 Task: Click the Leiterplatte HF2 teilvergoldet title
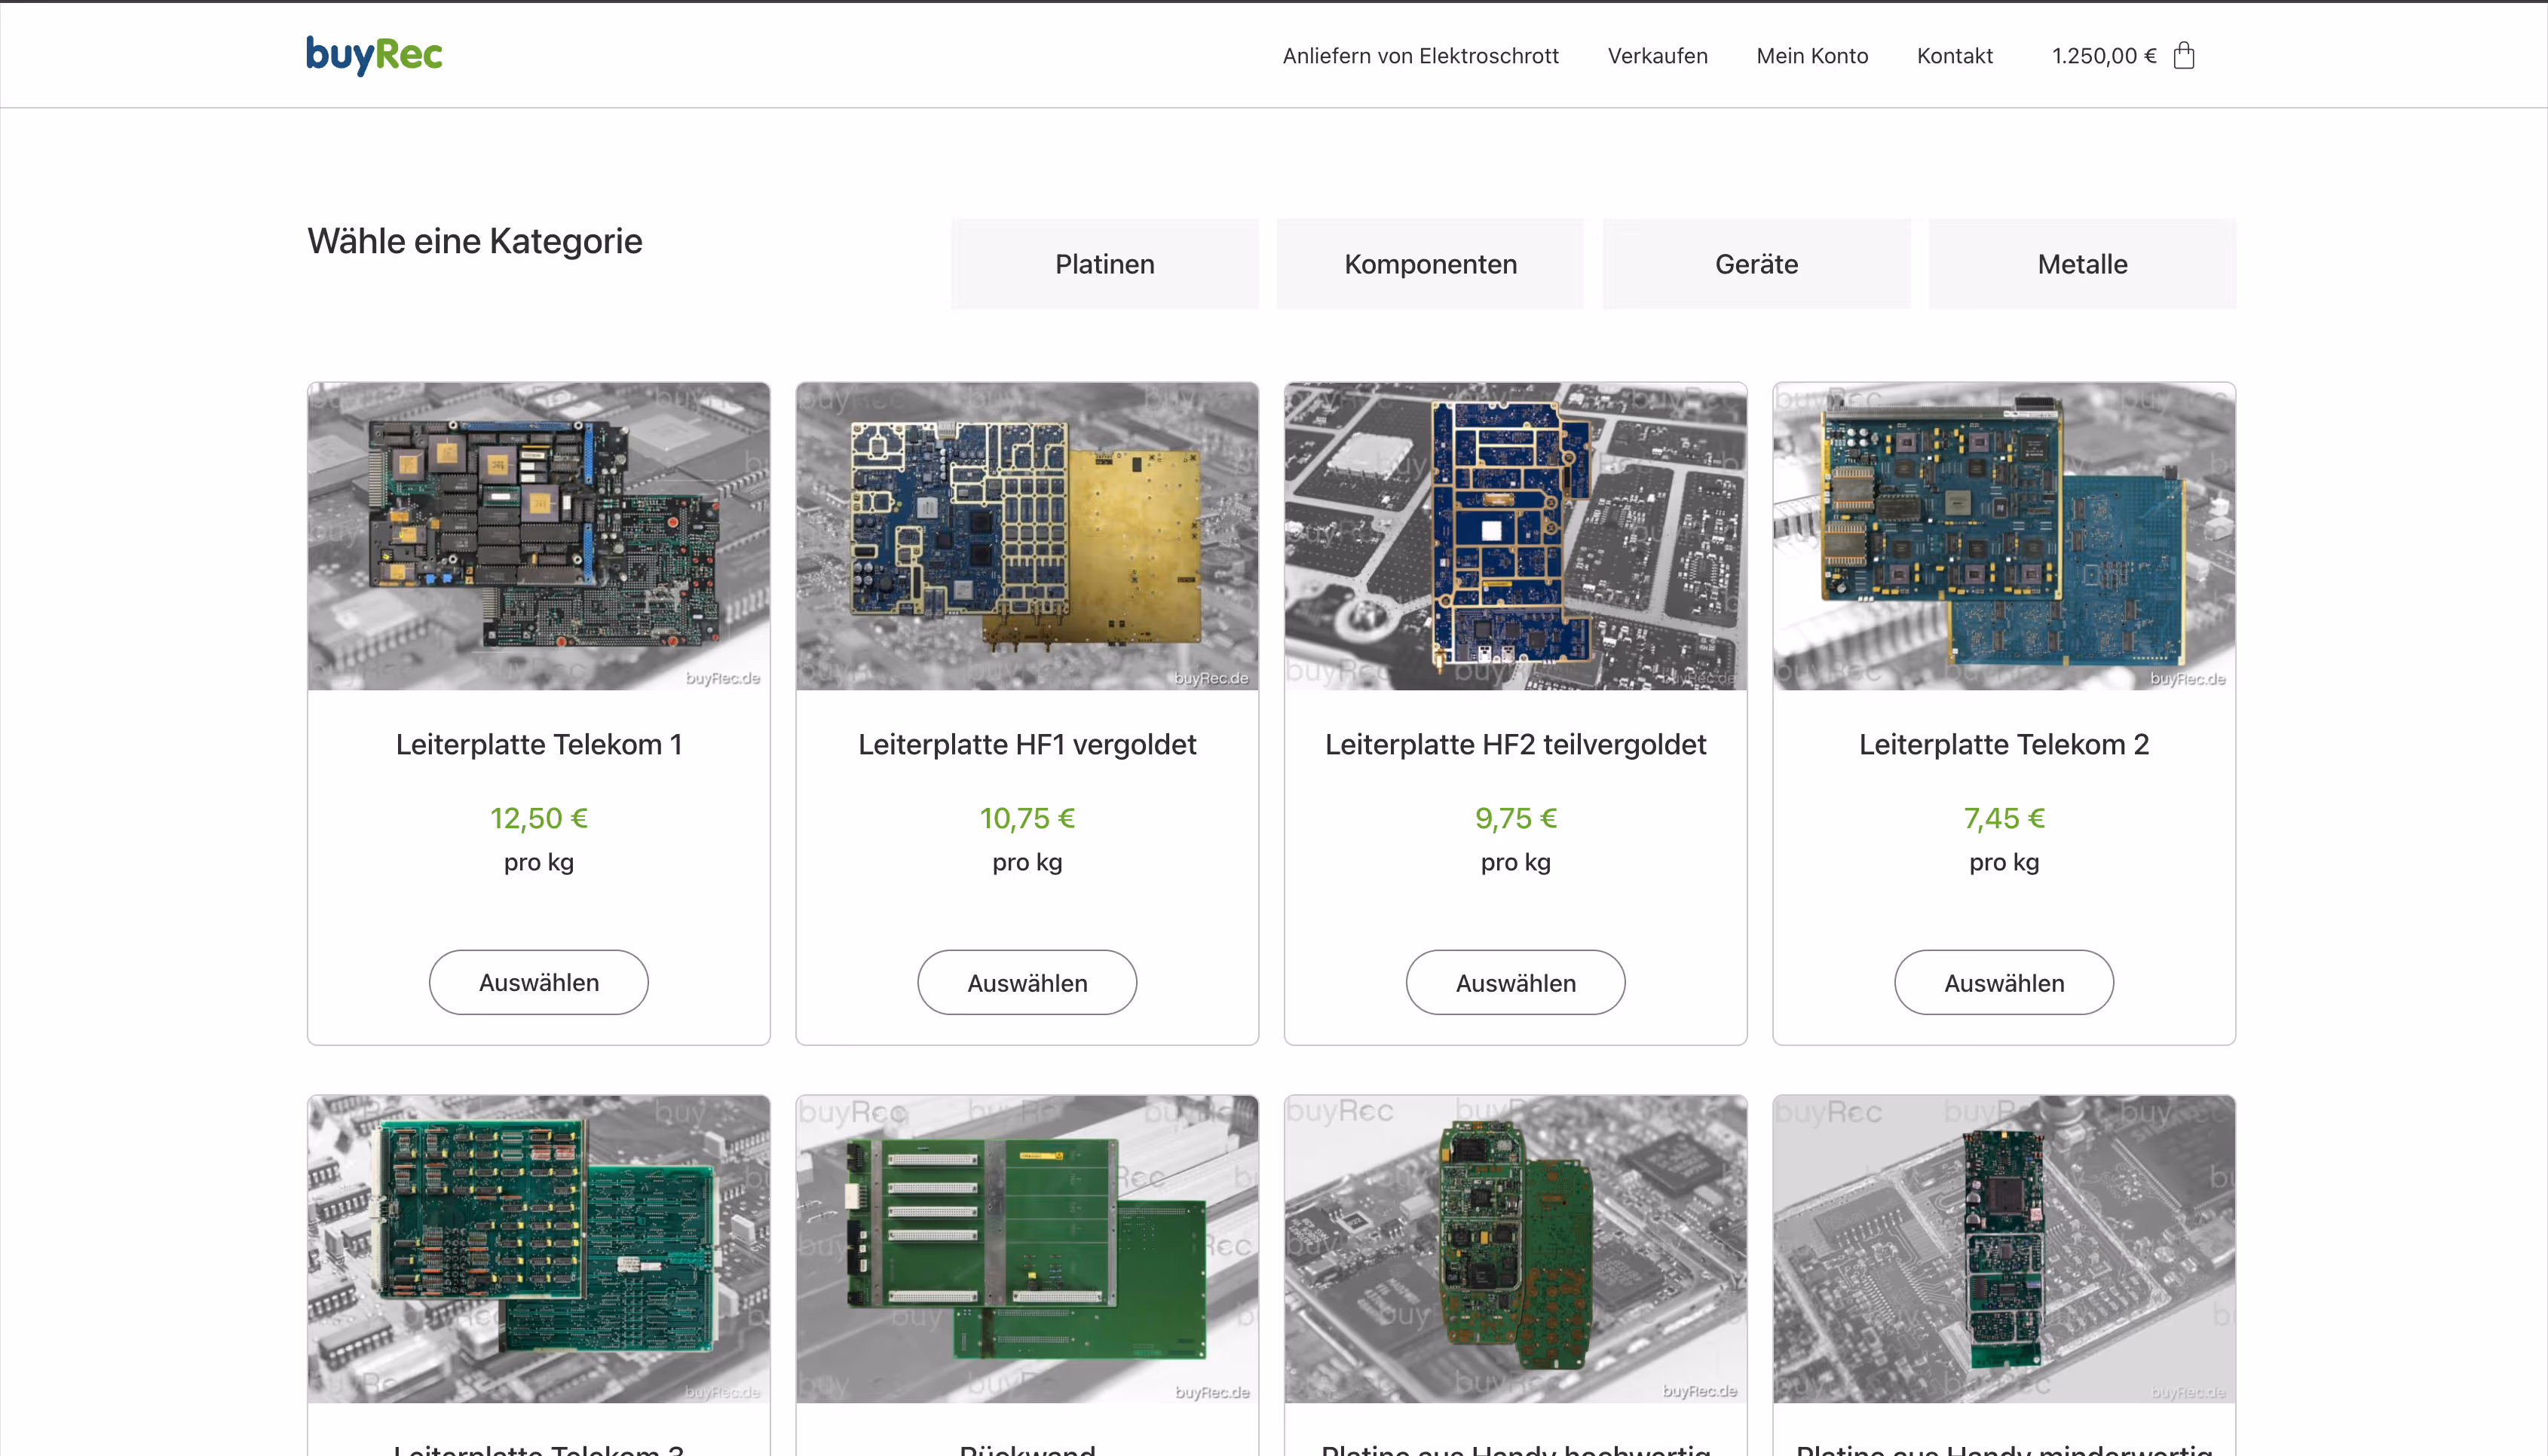click(1515, 744)
